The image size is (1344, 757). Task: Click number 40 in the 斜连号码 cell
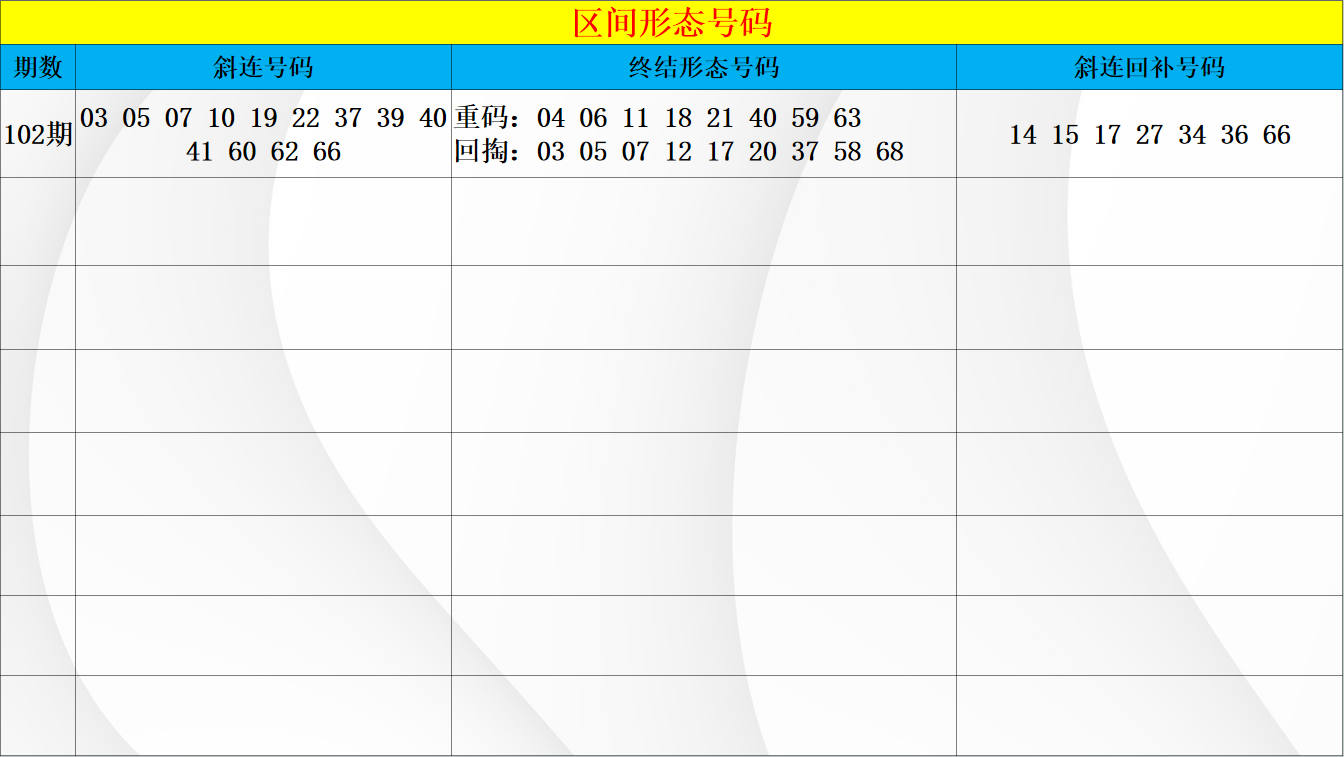coord(433,118)
